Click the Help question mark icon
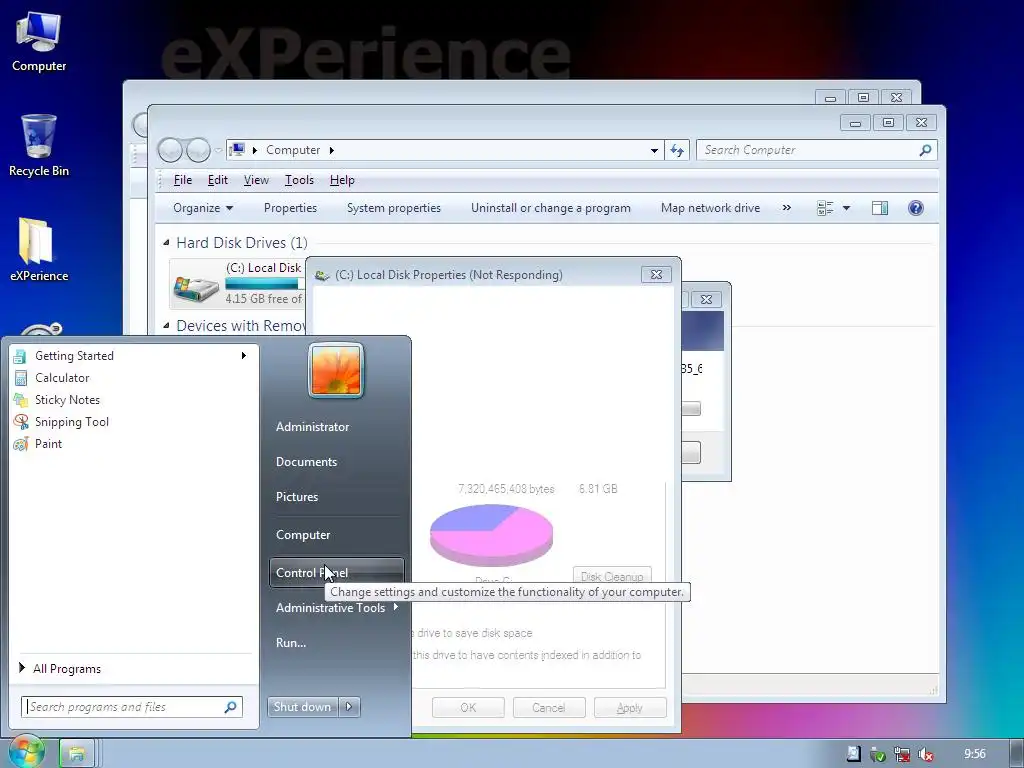This screenshot has height=768, width=1024. point(916,208)
